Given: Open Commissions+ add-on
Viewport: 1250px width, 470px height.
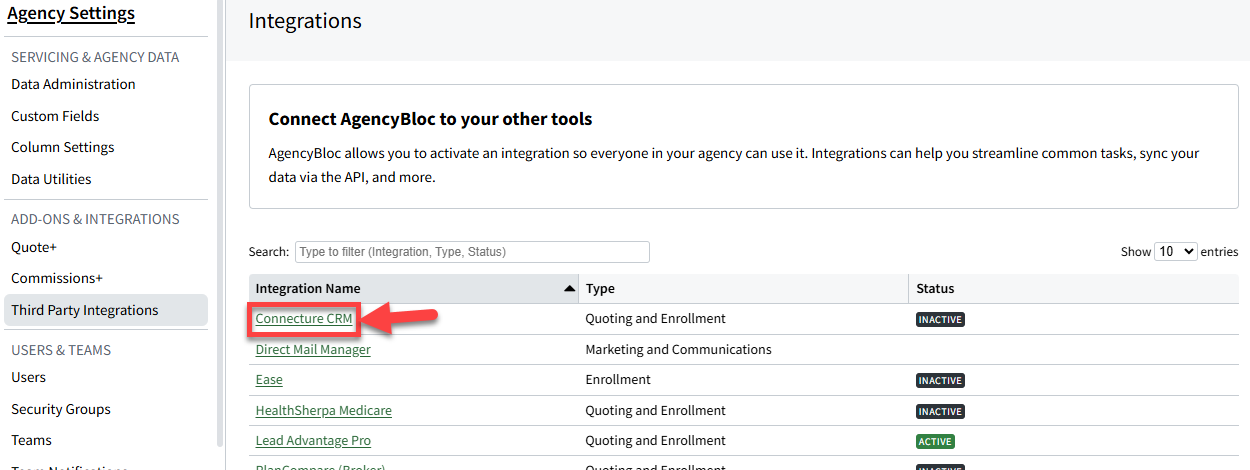Looking at the screenshot, I should (57, 278).
